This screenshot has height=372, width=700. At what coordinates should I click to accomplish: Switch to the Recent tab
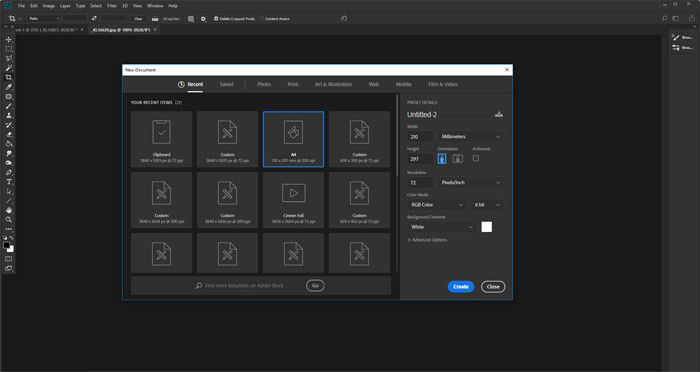point(191,84)
